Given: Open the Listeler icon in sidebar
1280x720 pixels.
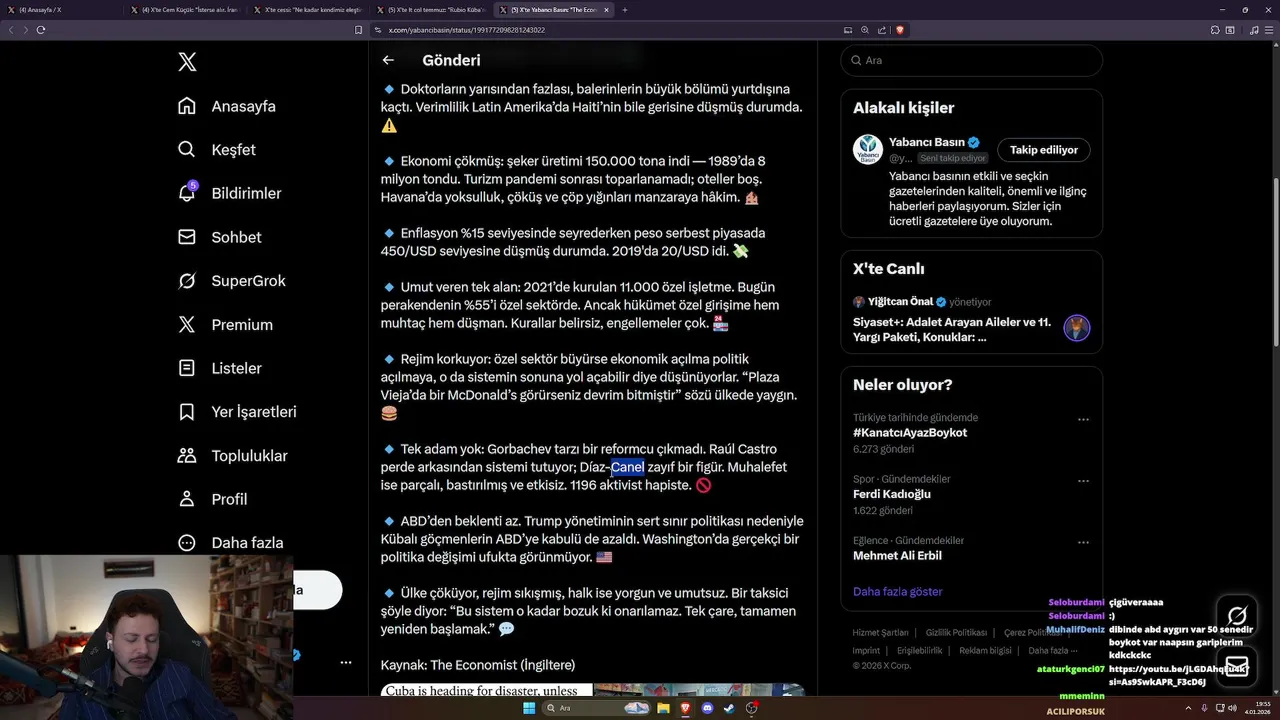Looking at the screenshot, I should point(187,368).
